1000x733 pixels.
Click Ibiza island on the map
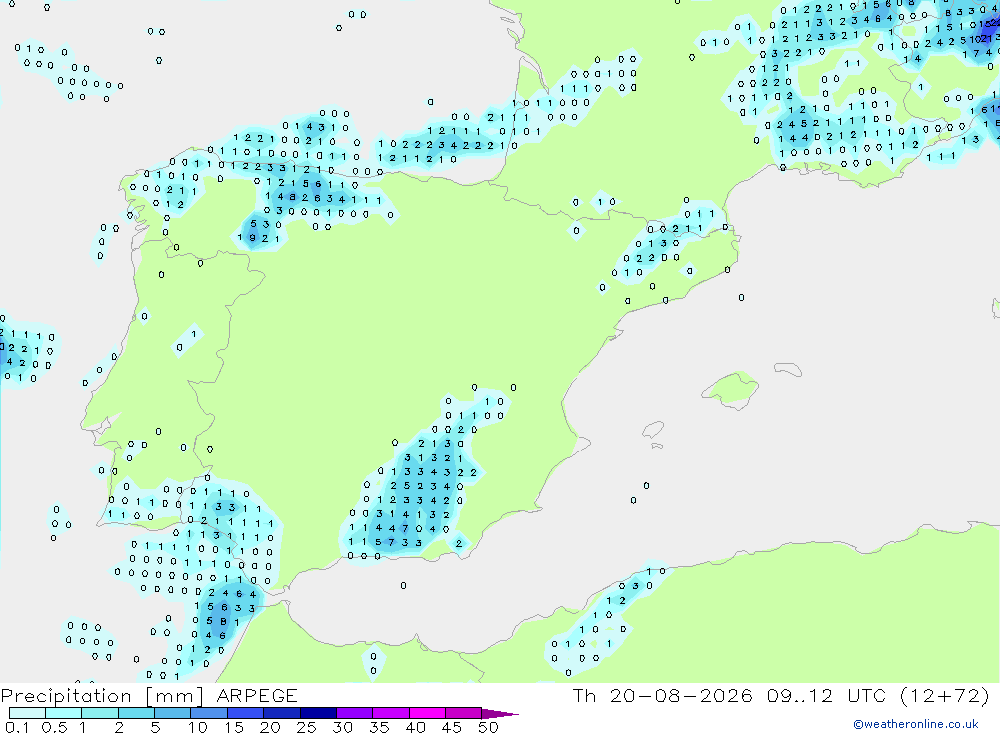click(653, 429)
